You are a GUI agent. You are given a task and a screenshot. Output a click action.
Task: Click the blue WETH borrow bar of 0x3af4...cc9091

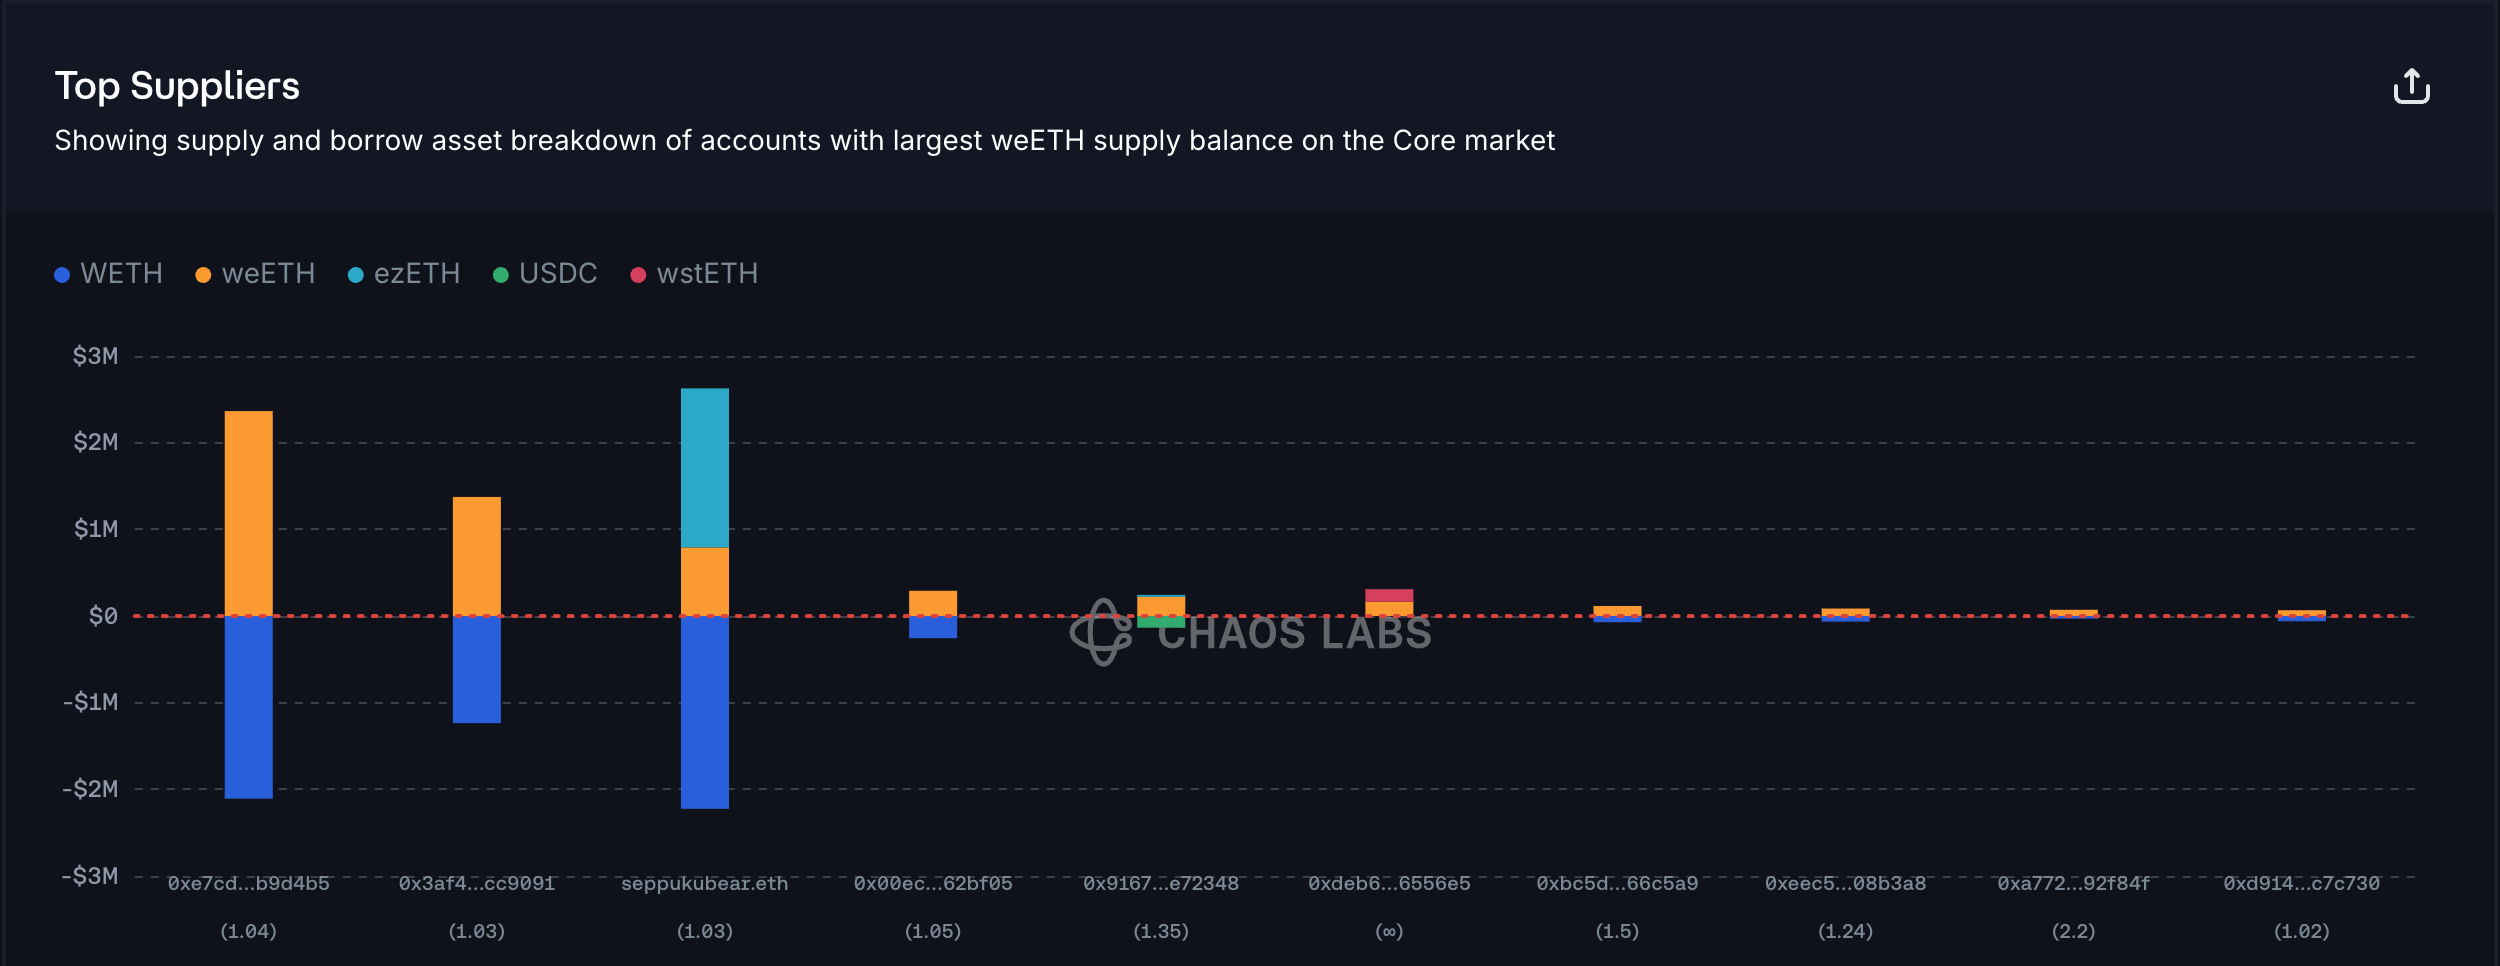(476, 668)
